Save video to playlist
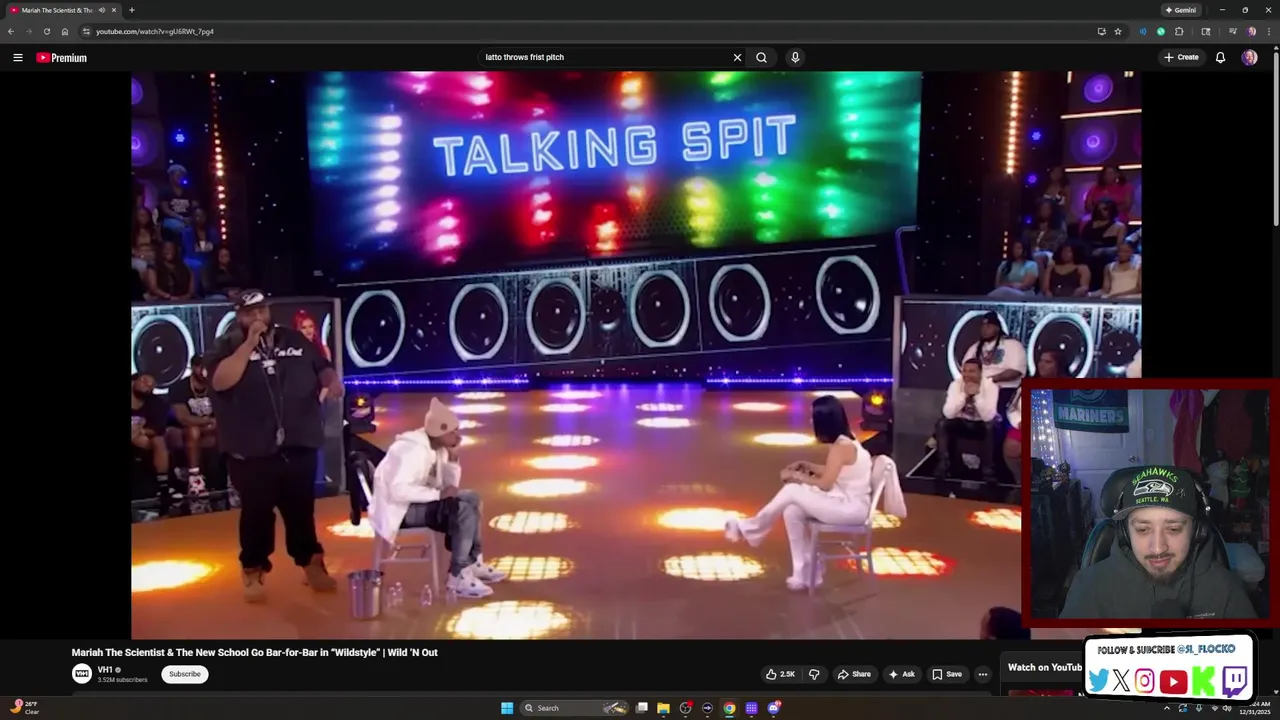 click(x=947, y=674)
